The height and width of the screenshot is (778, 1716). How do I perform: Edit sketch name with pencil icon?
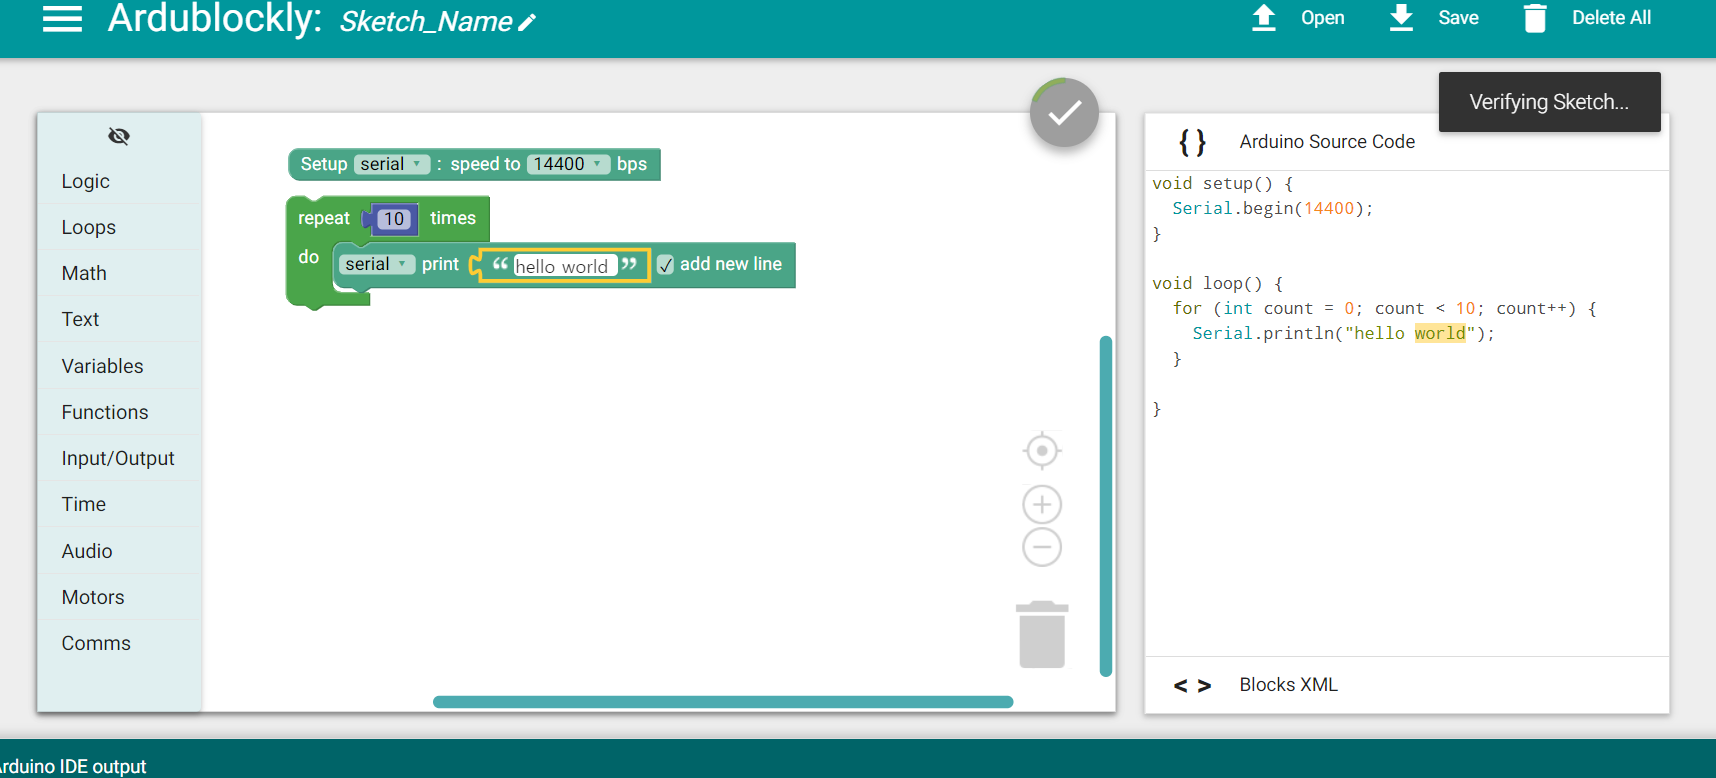527,22
